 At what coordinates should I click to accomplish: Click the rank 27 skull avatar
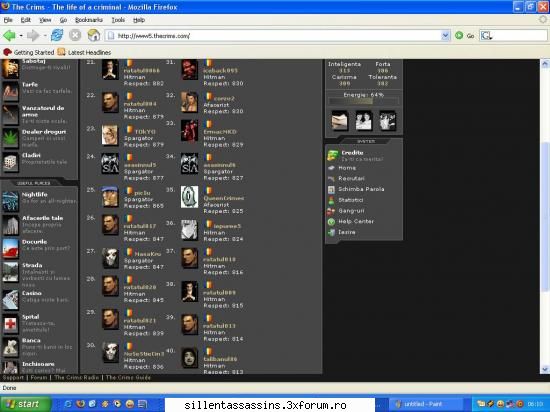click(x=110, y=258)
